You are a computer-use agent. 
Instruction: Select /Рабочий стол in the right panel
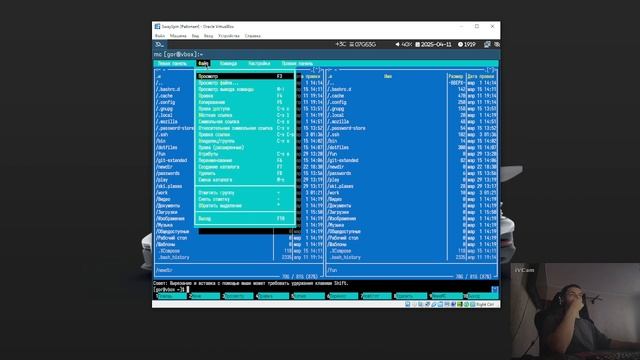pyautogui.click(x=343, y=238)
